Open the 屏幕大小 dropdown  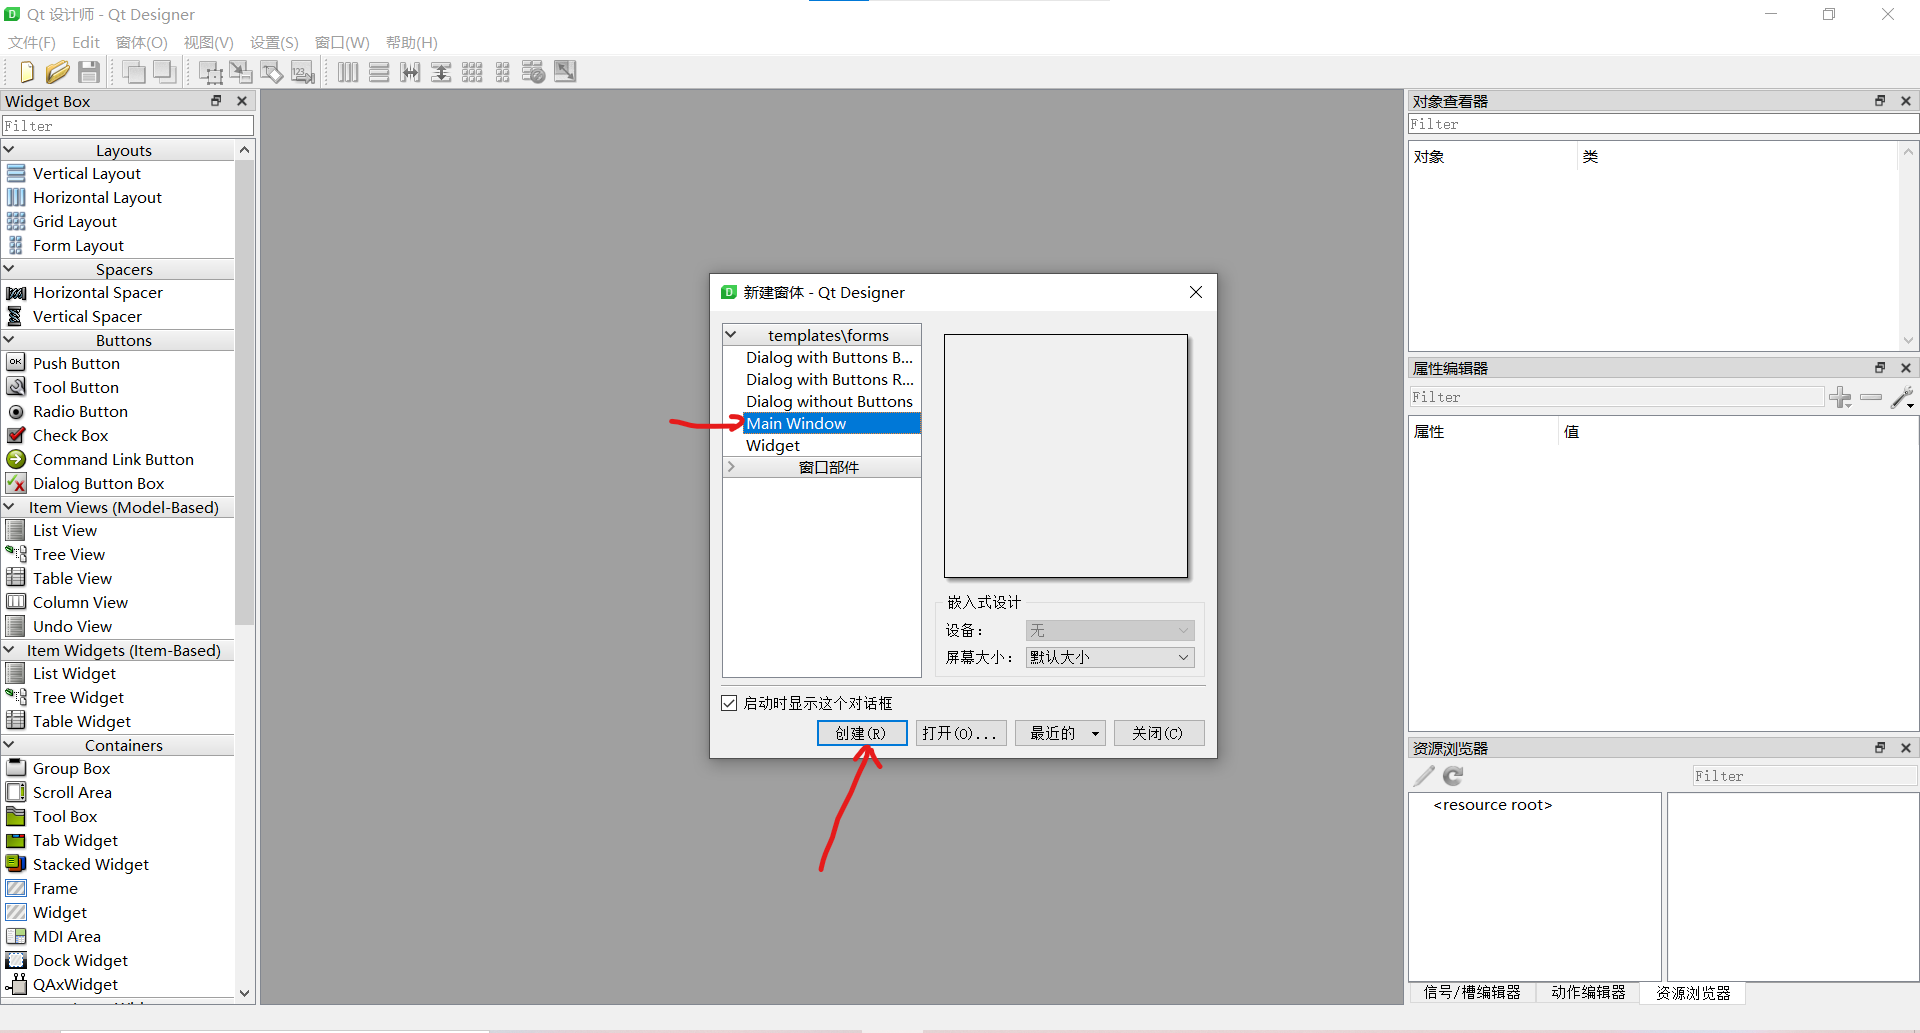pos(1108,657)
